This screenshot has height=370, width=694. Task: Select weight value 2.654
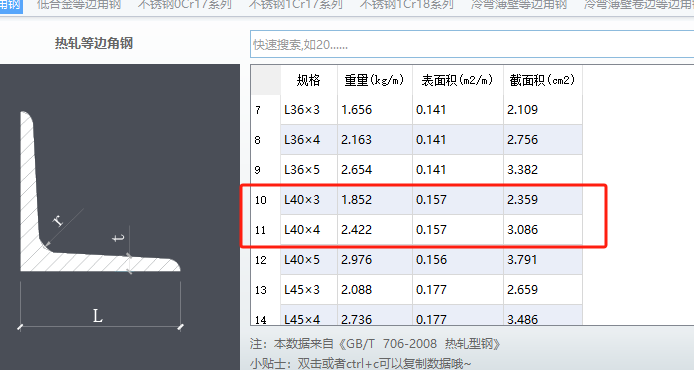(x=375, y=170)
